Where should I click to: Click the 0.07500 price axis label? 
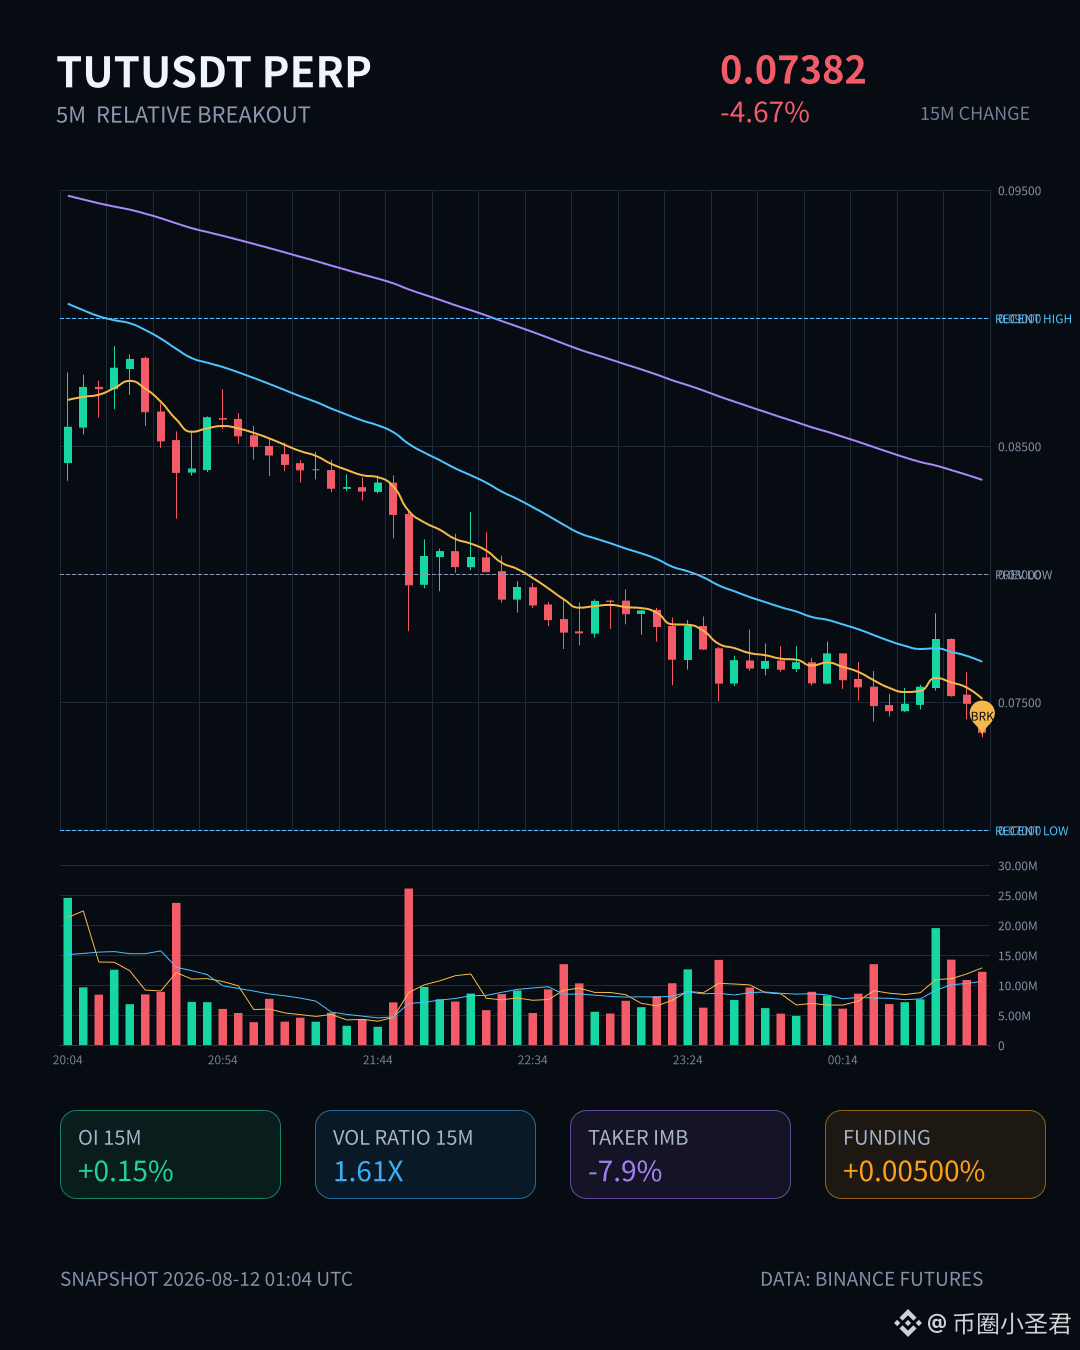[1019, 703]
